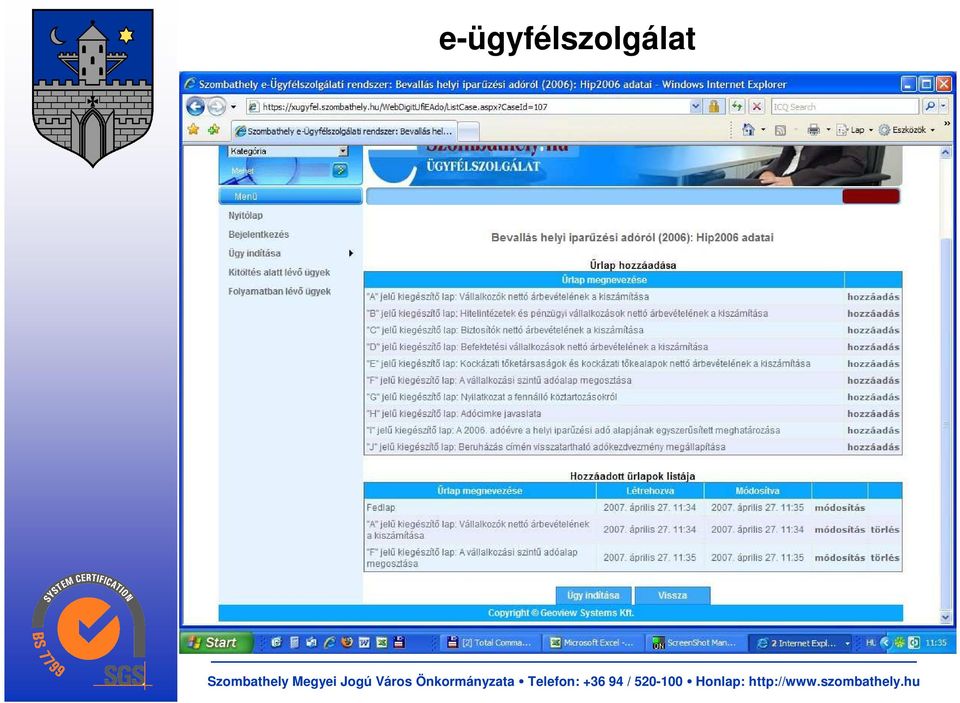Select Ügy indítása in the left menu
960x703 pixels.
254,253
